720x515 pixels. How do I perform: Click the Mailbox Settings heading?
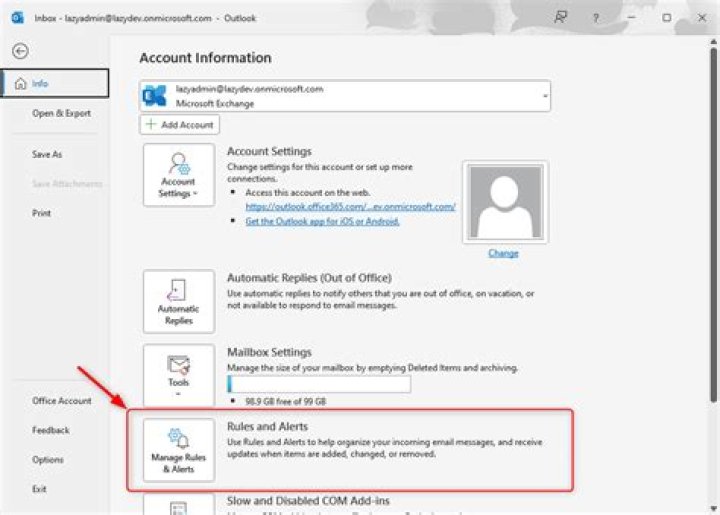269,352
